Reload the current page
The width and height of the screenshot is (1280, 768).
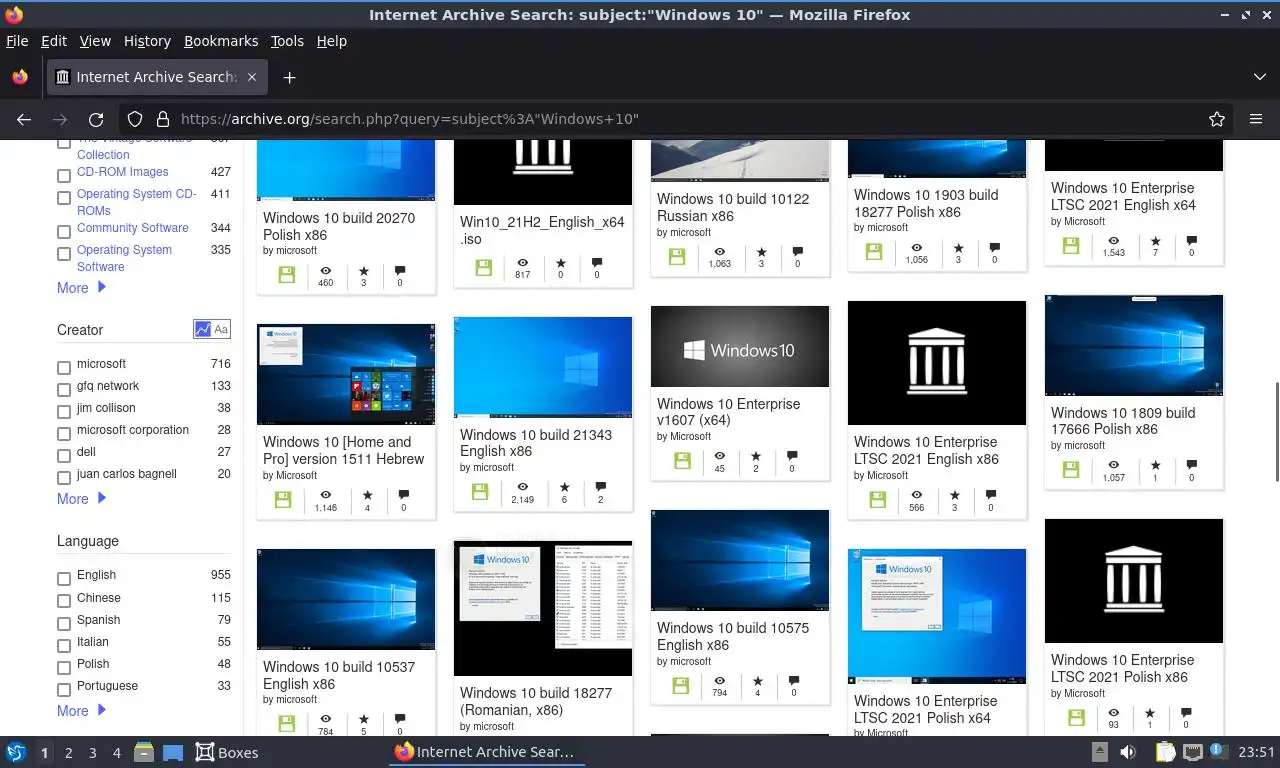[x=96, y=119]
